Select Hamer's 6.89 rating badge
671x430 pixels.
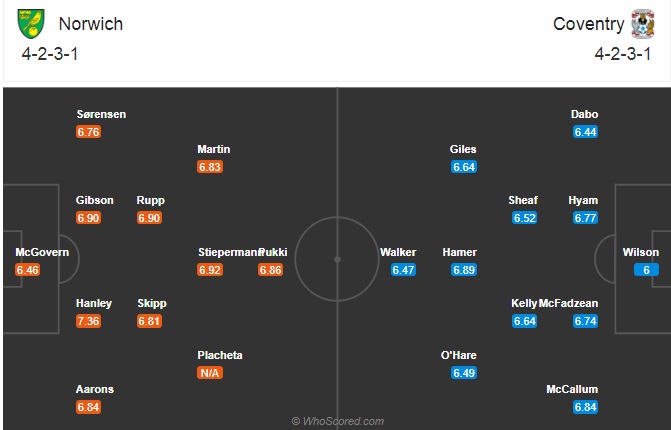point(464,270)
